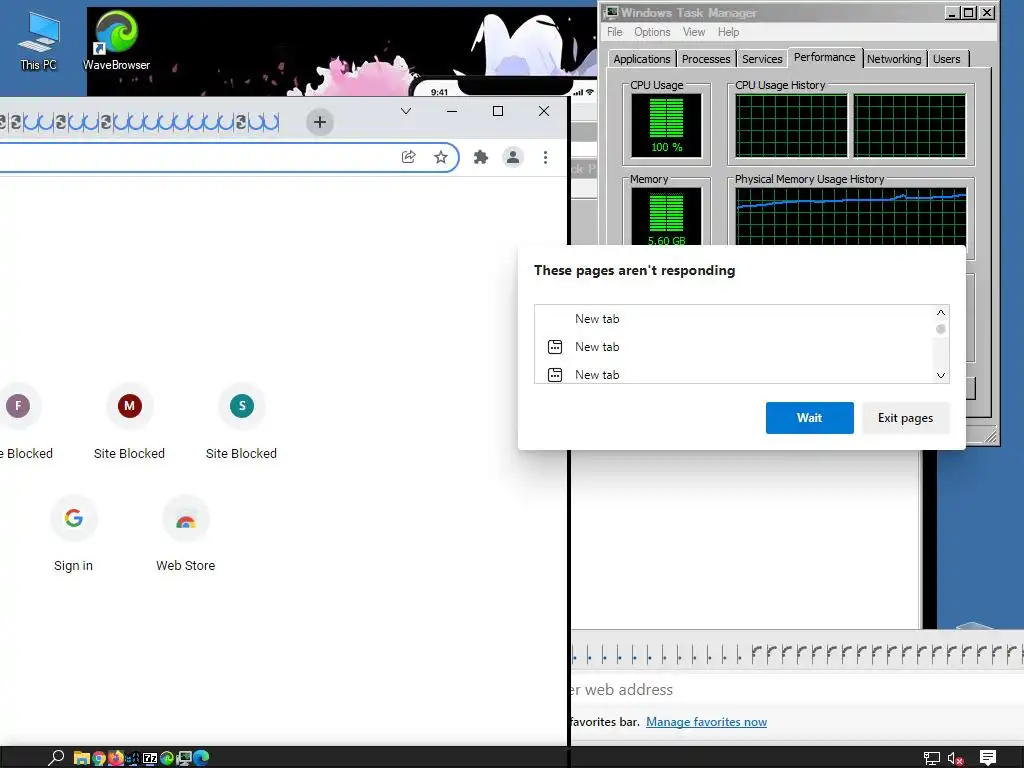Open the Options menu in Task Manager
This screenshot has height=768, width=1024.
[x=652, y=32]
